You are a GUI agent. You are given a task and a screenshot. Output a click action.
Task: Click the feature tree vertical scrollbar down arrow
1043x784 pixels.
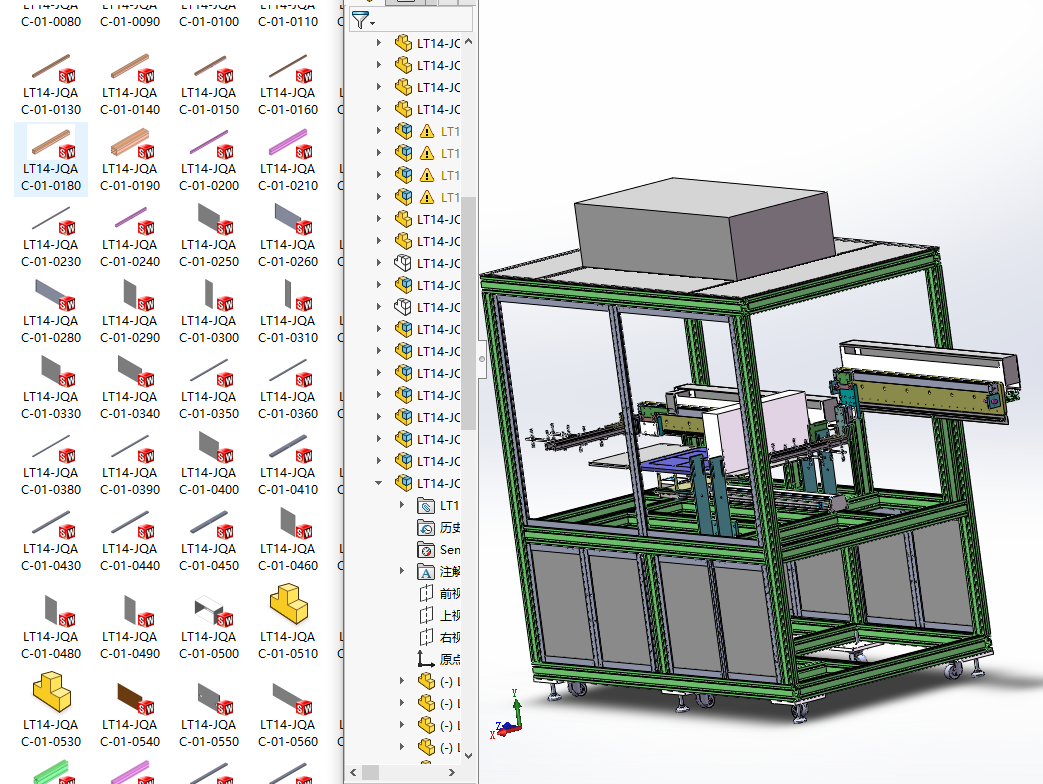pos(468,757)
